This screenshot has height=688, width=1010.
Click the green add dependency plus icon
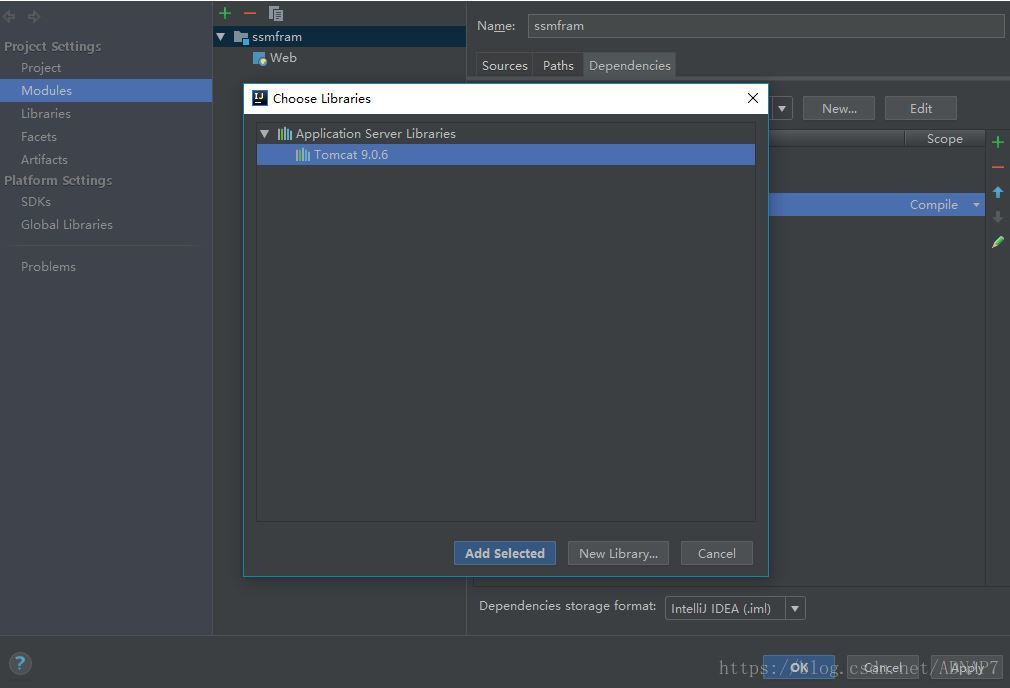(x=998, y=142)
